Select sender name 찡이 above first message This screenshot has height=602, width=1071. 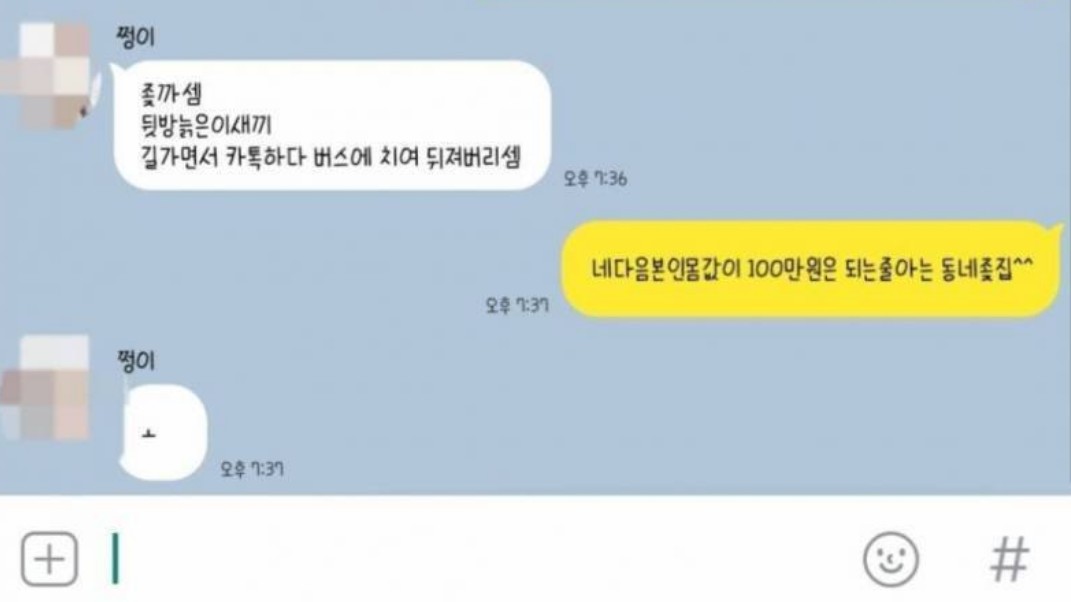[x=136, y=36]
